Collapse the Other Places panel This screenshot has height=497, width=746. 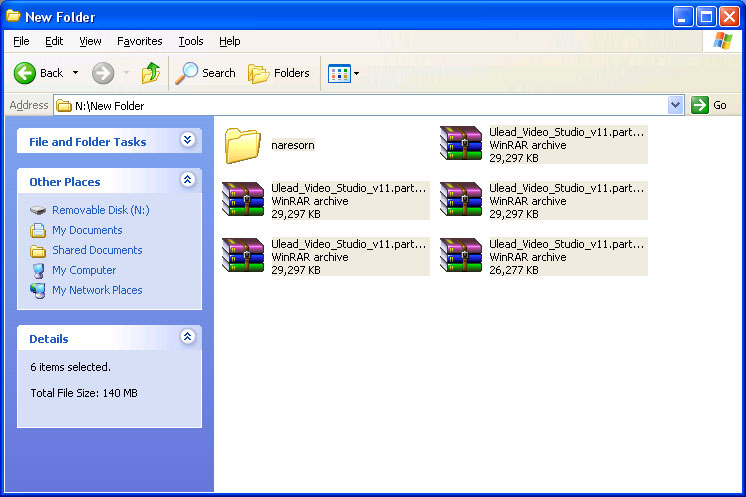pos(187,180)
